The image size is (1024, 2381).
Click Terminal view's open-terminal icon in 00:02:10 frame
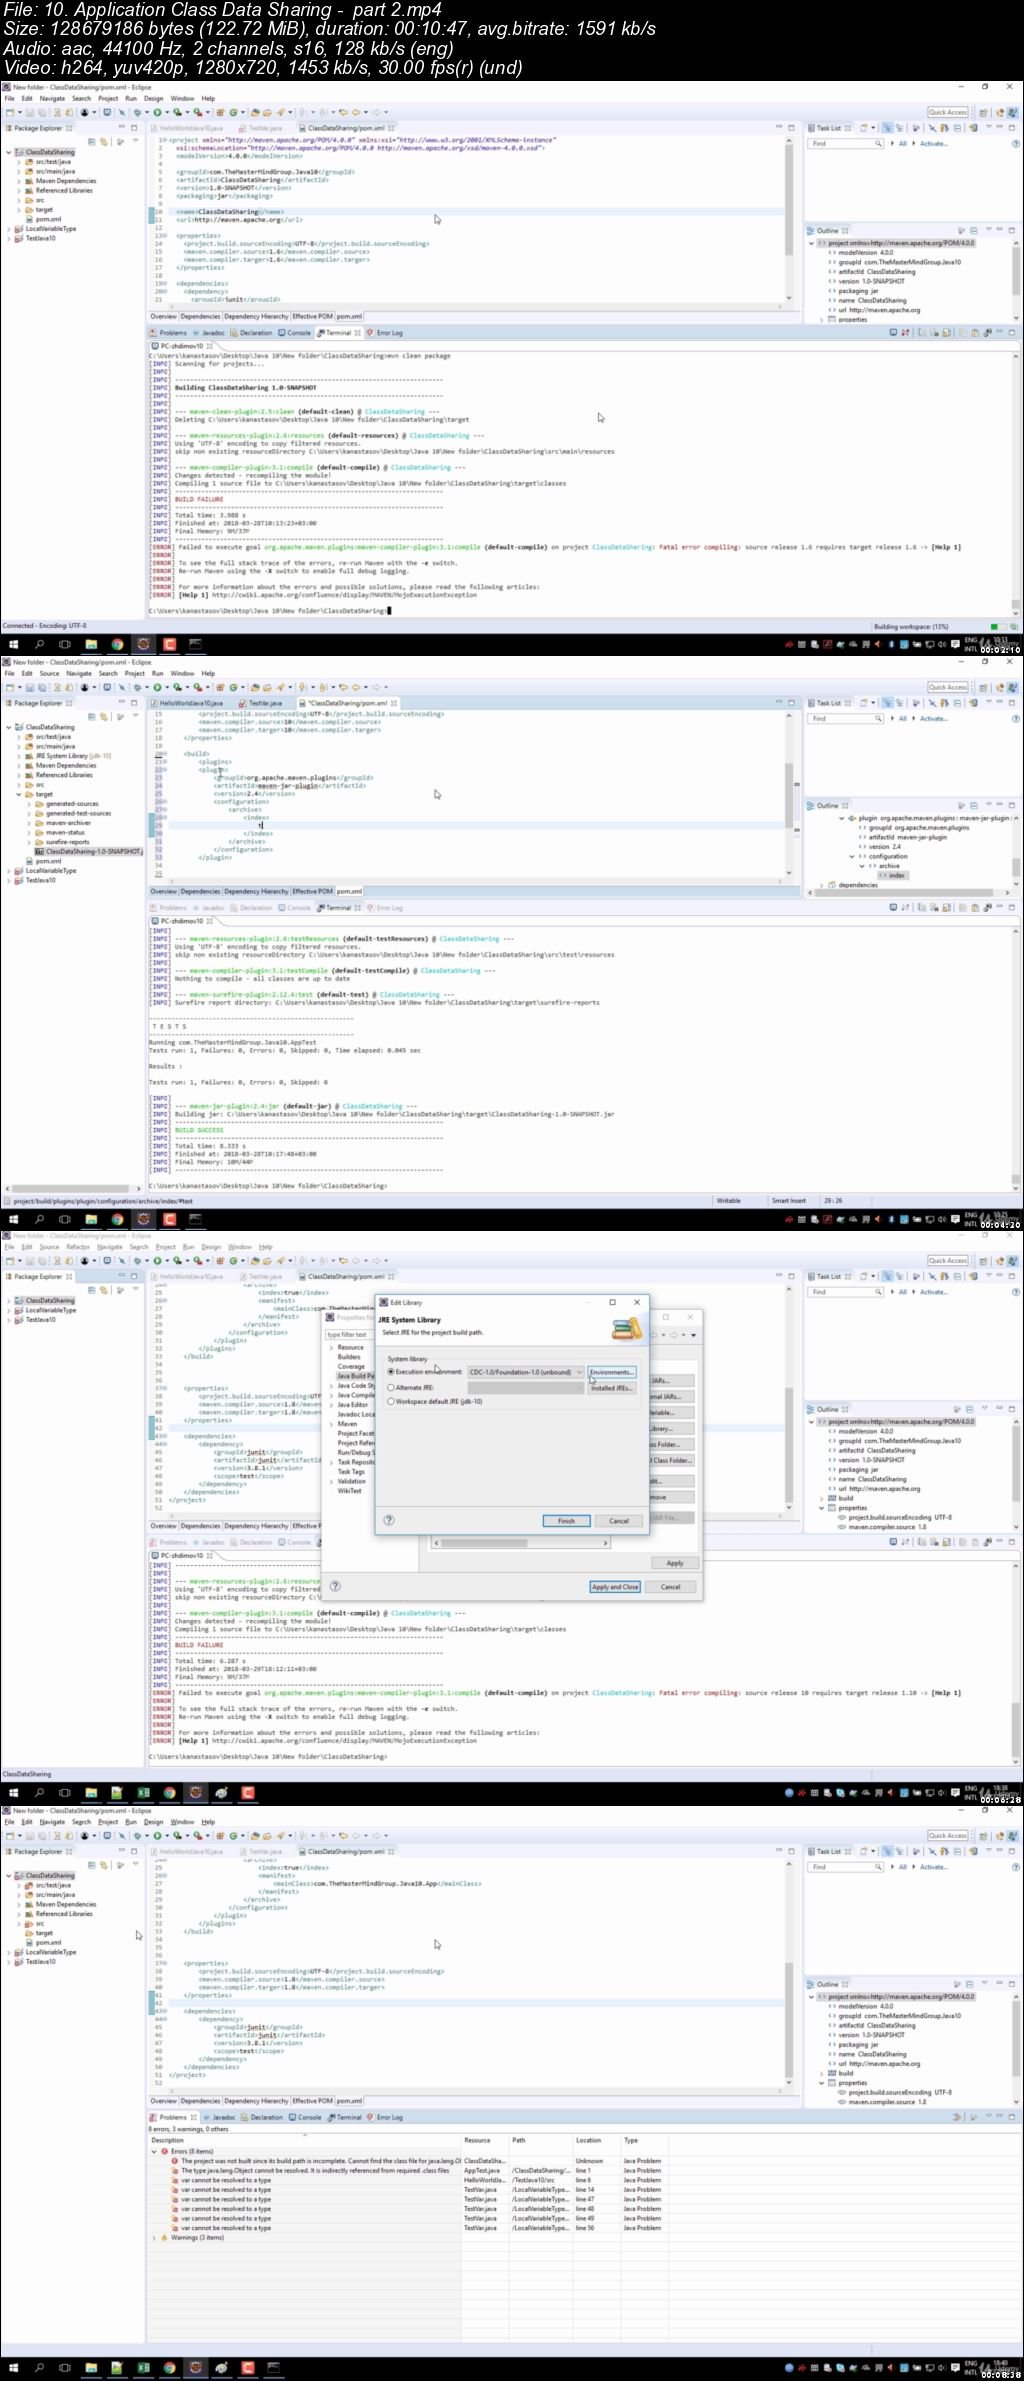[892, 332]
